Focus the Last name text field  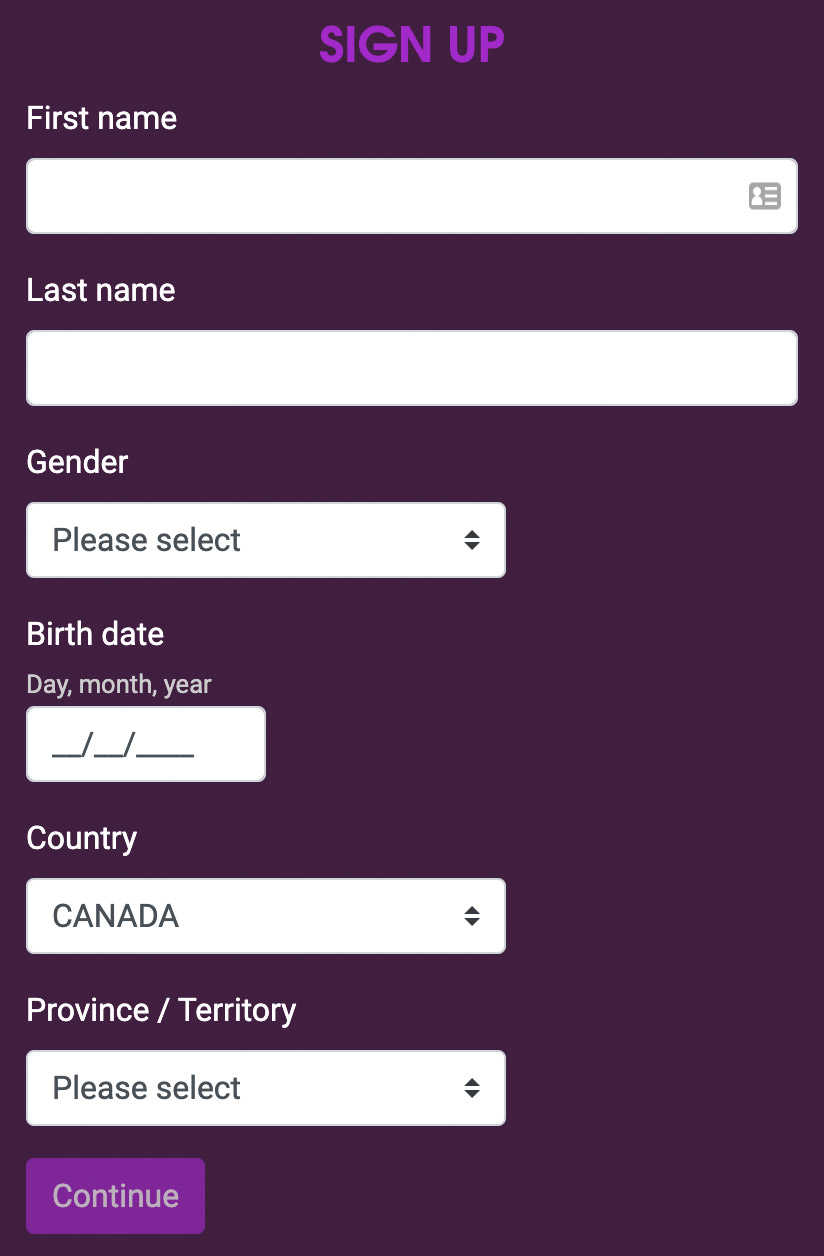click(412, 368)
